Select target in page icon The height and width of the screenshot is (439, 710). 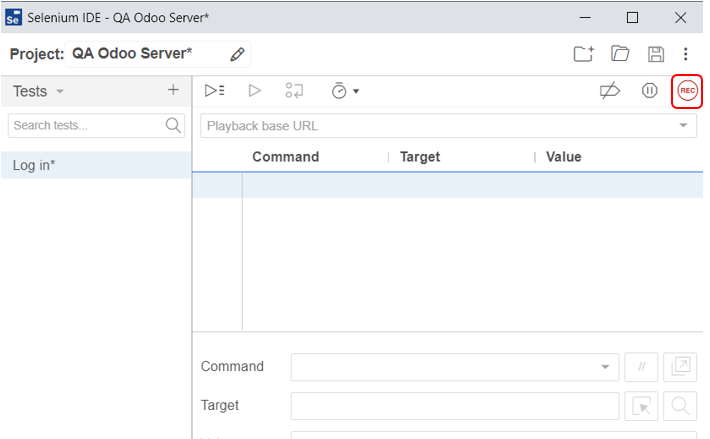tap(641, 406)
